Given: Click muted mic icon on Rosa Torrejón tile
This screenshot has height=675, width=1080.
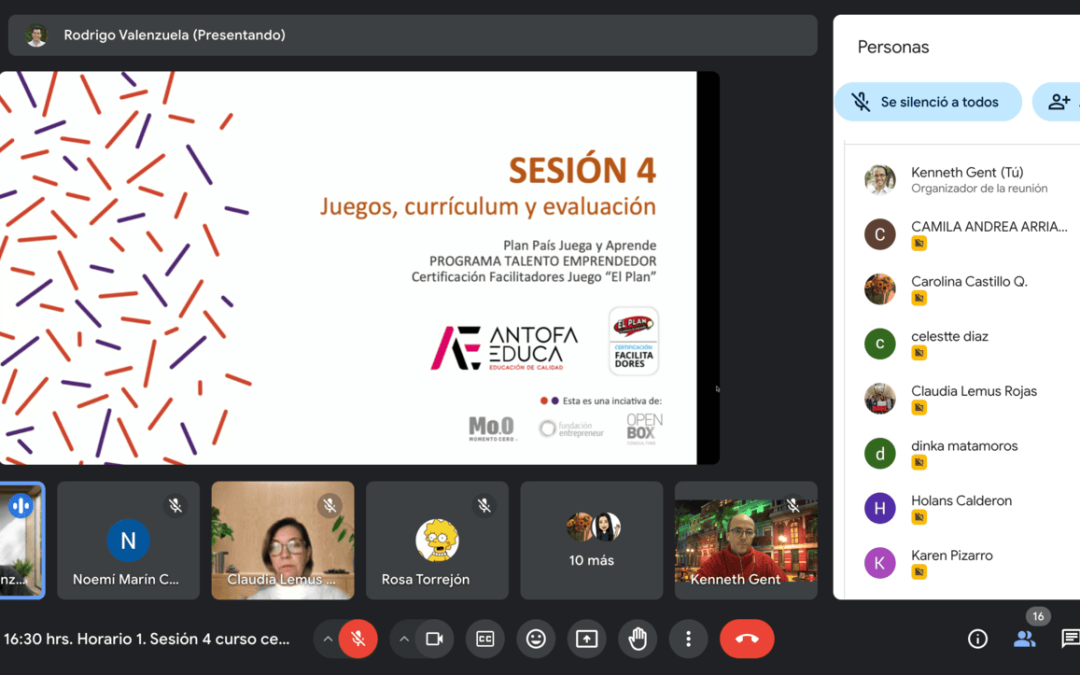Looking at the screenshot, I should (484, 506).
